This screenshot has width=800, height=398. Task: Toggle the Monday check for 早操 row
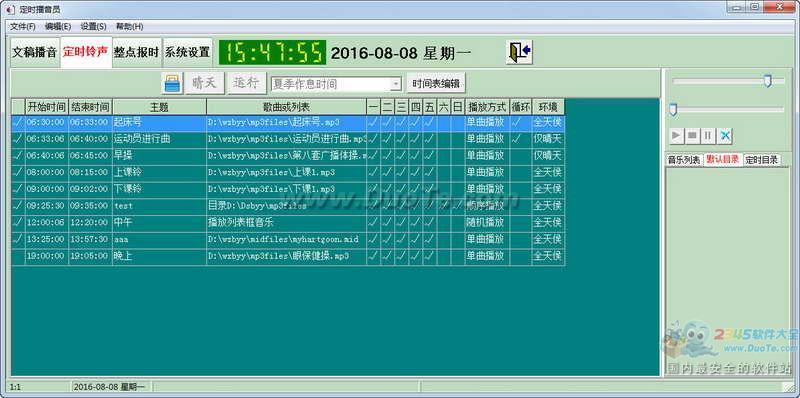coord(373,155)
